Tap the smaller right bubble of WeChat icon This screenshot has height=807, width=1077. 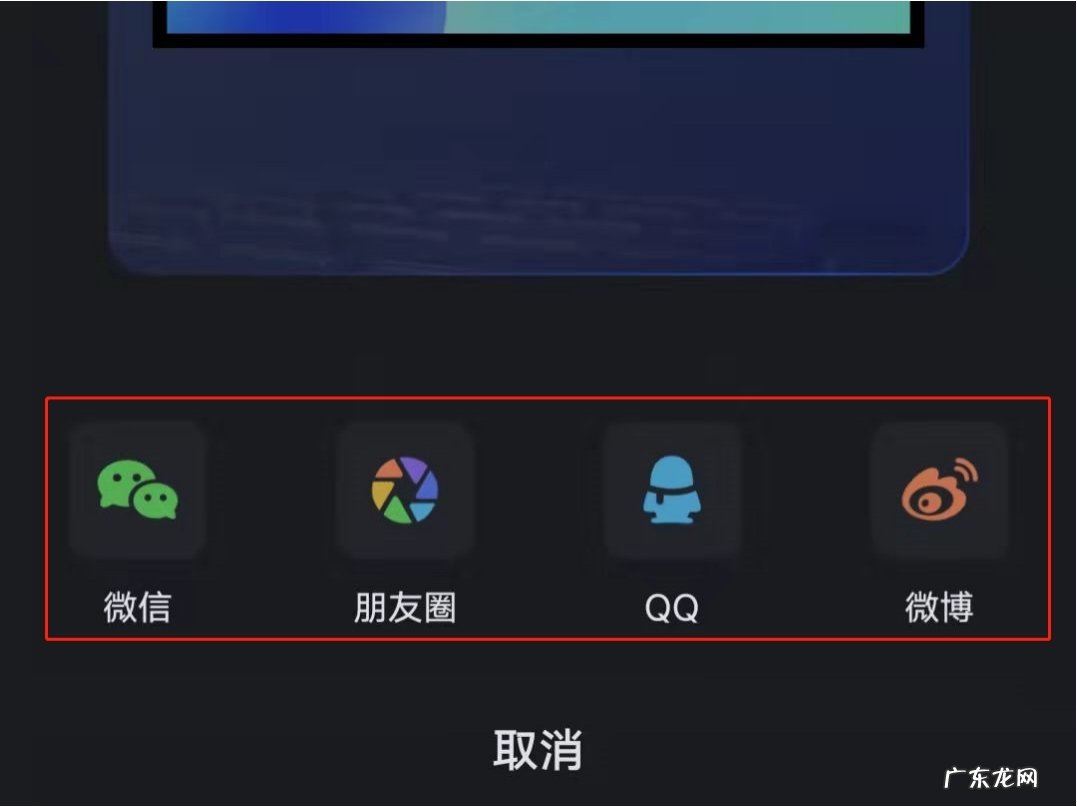click(x=157, y=501)
